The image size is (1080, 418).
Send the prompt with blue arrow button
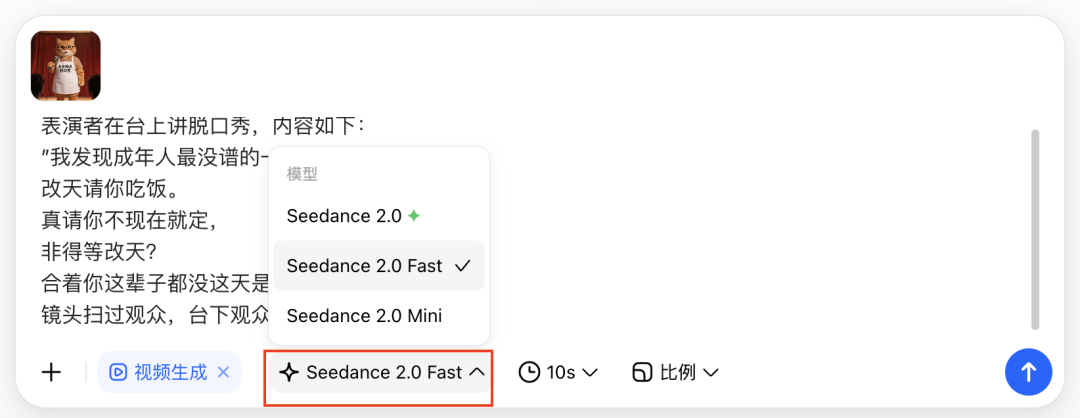pos(1028,373)
